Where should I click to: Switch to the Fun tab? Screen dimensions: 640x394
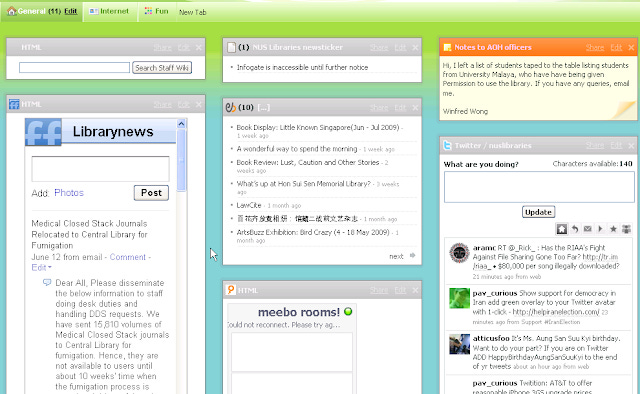tap(157, 11)
